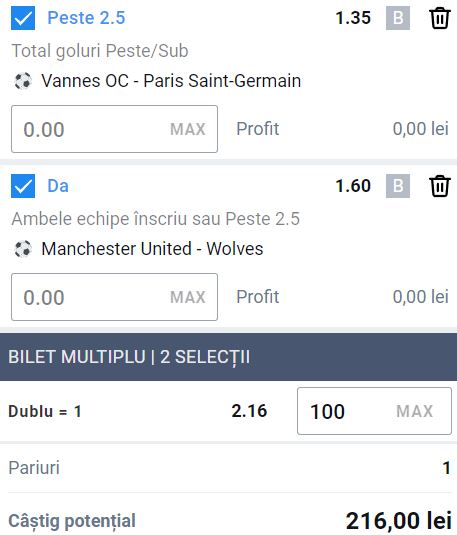Delete the Peste 2.5 selection with trash icon

coord(440,18)
